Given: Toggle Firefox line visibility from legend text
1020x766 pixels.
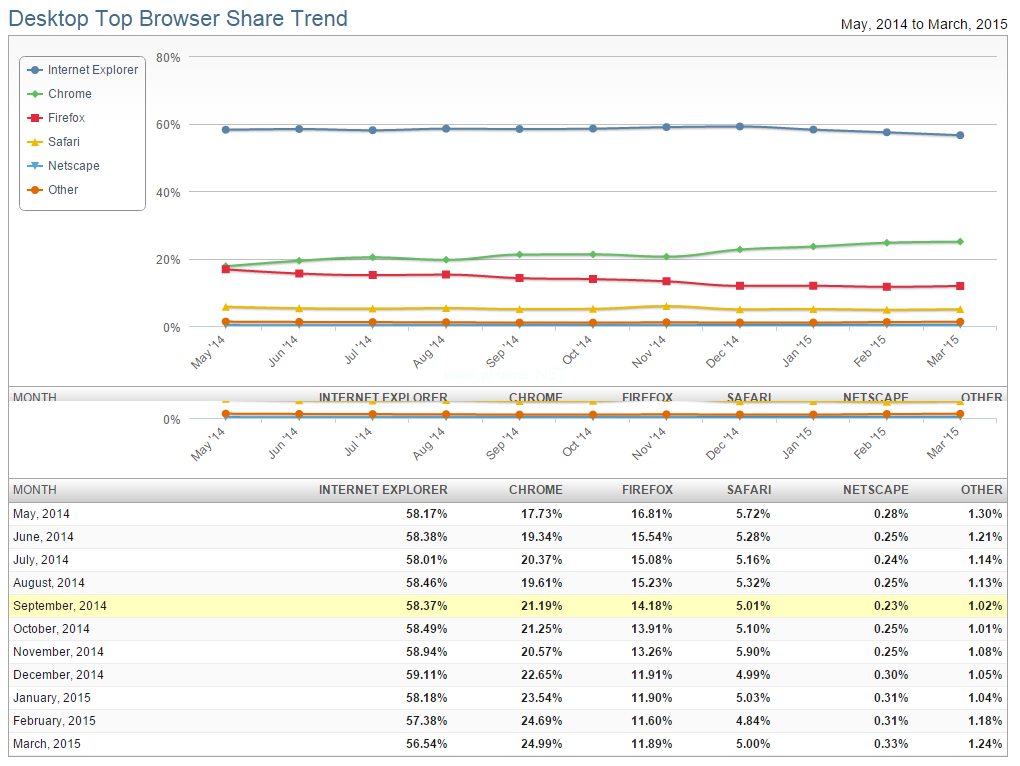Looking at the screenshot, I should coord(67,118).
